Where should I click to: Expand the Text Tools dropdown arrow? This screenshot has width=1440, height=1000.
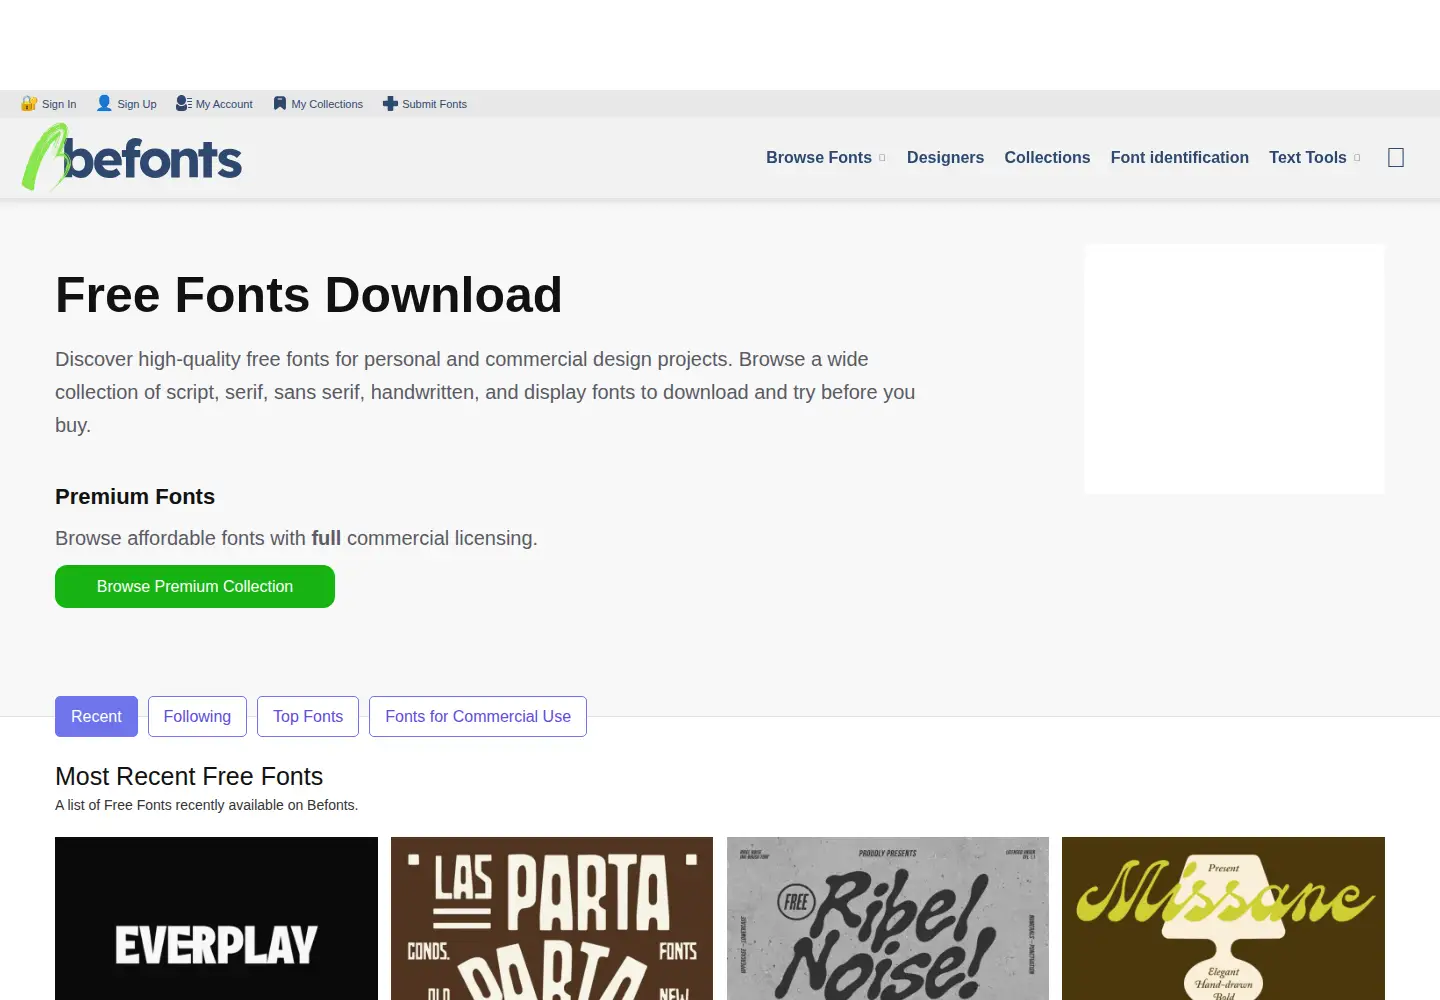point(1357,158)
